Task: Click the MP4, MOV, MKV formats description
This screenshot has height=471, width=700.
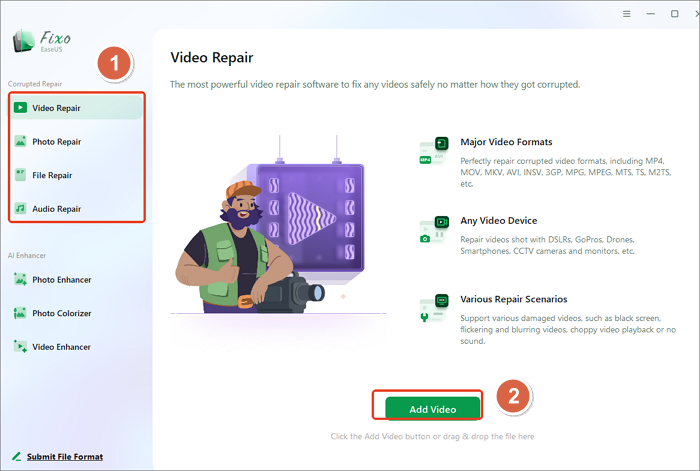Action: (x=566, y=172)
